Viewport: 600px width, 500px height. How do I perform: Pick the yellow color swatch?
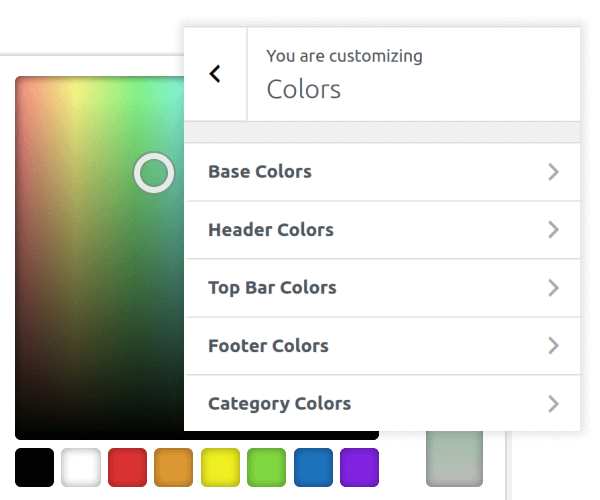tap(220, 467)
